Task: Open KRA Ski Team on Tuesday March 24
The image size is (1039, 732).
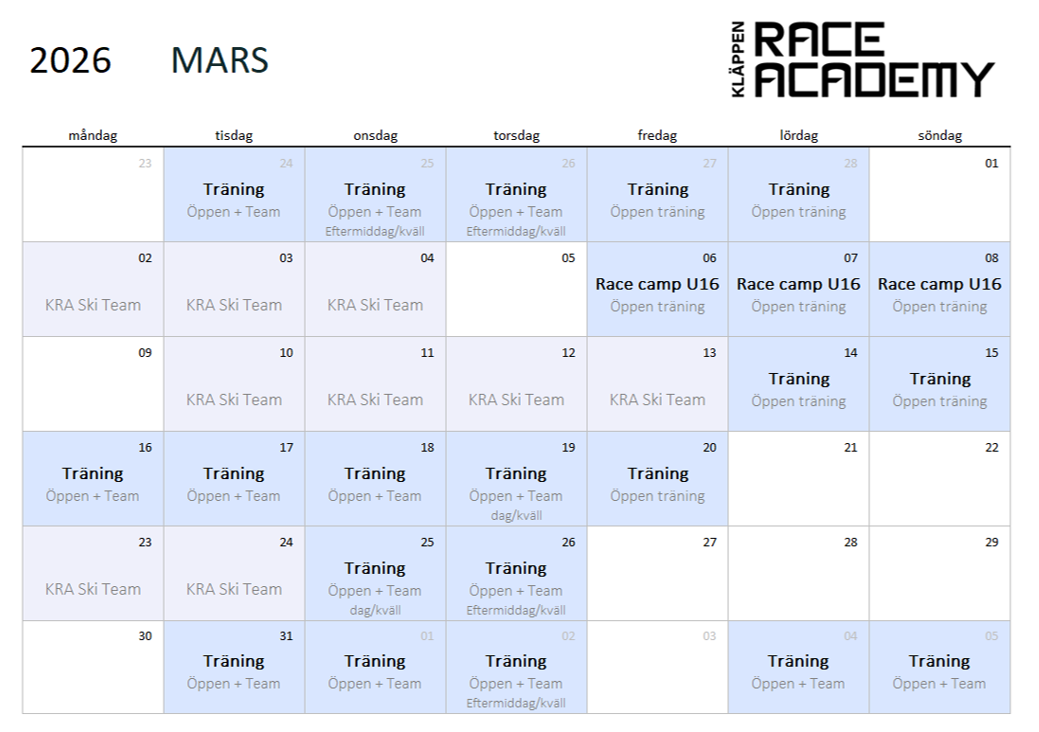Action: click(234, 589)
